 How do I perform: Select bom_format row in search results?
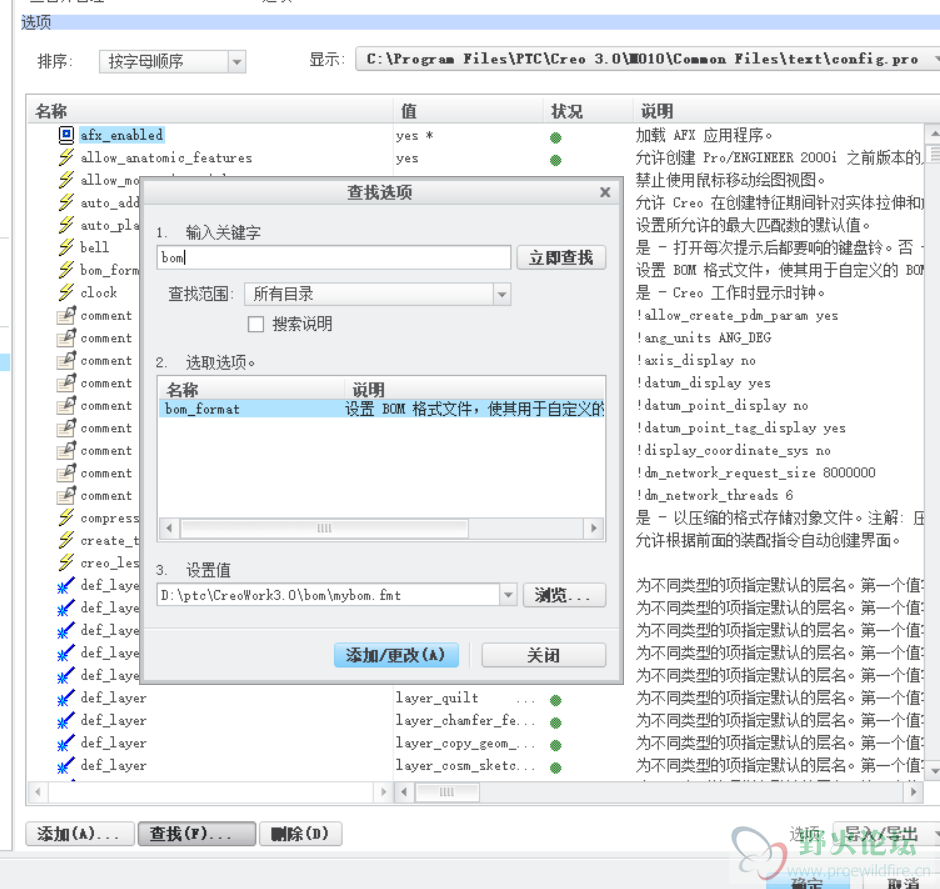pyautogui.click(x=381, y=409)
